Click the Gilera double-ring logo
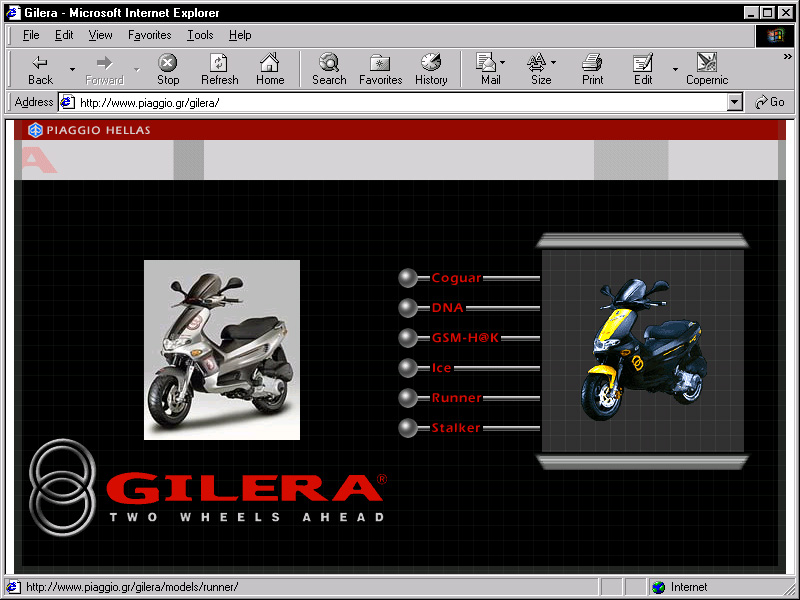Viewport: 800px width, 600px height. 62,487
